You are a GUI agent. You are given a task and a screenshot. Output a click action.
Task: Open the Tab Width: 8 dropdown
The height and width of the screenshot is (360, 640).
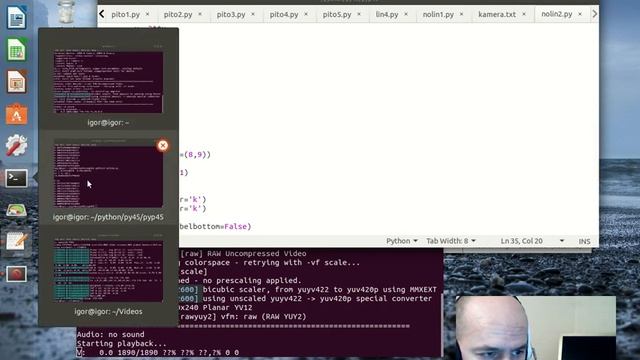point(451,241)
